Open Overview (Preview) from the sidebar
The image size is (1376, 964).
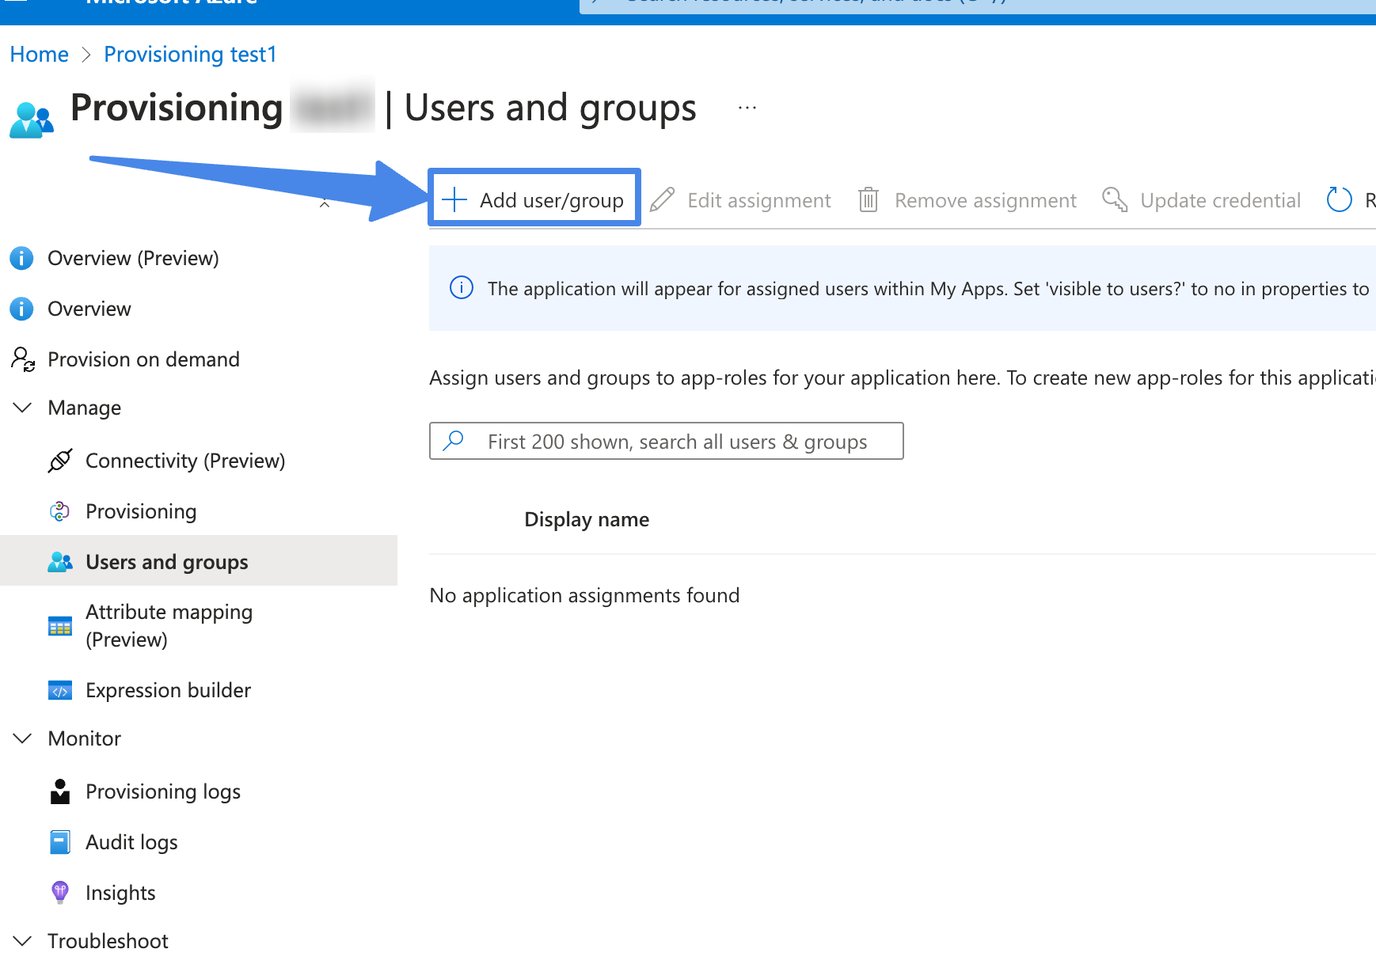[133, 258]
